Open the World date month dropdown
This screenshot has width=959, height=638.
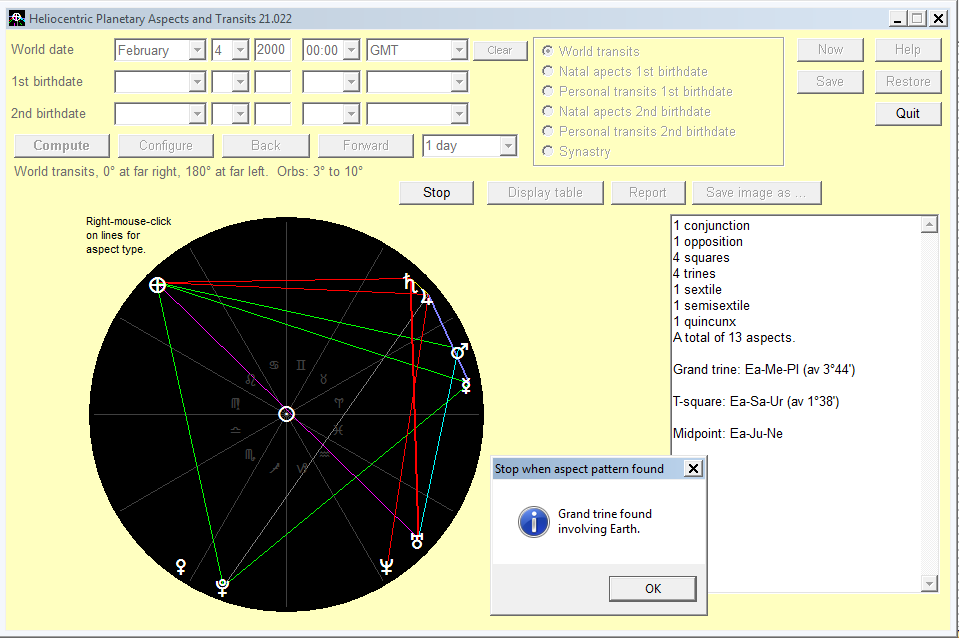pyautogui.click(x=197, y=50)
